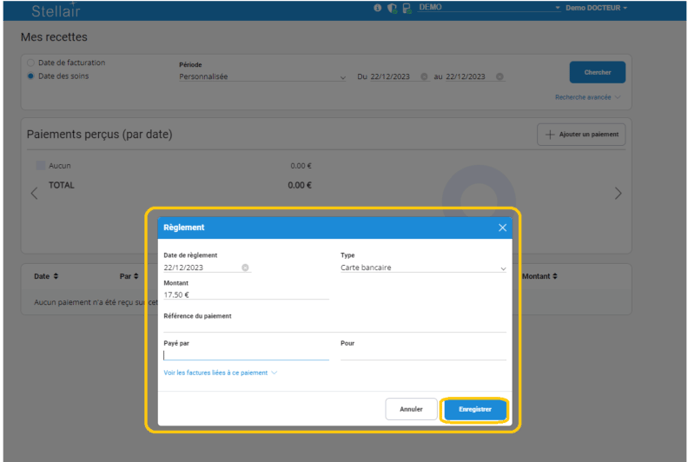Click the card reader status icon
Image resolution: width=688 pixels, height=462 pixels.
click(406, 8)
